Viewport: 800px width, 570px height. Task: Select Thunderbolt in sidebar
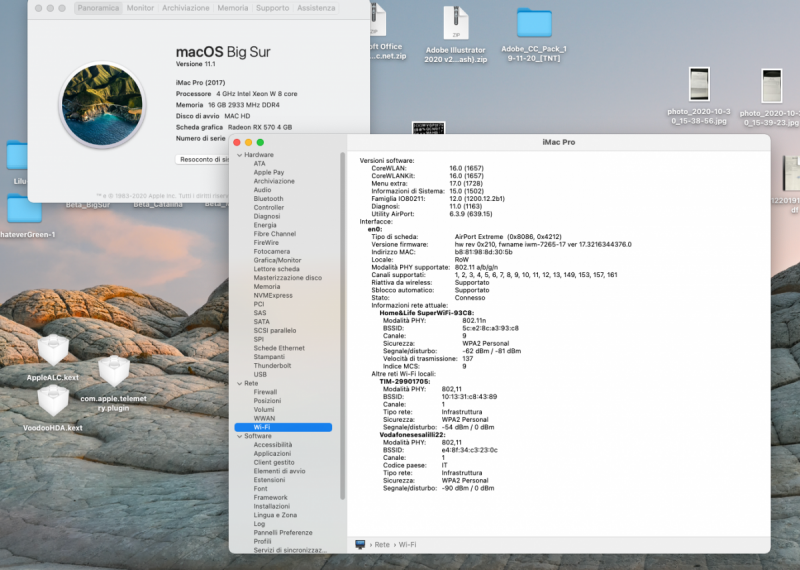tap(272, 366)
